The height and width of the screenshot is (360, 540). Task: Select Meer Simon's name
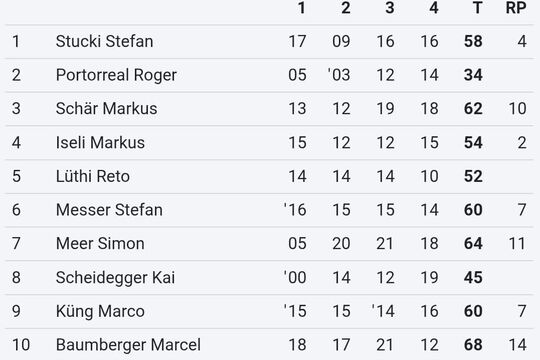pos(100,244)
